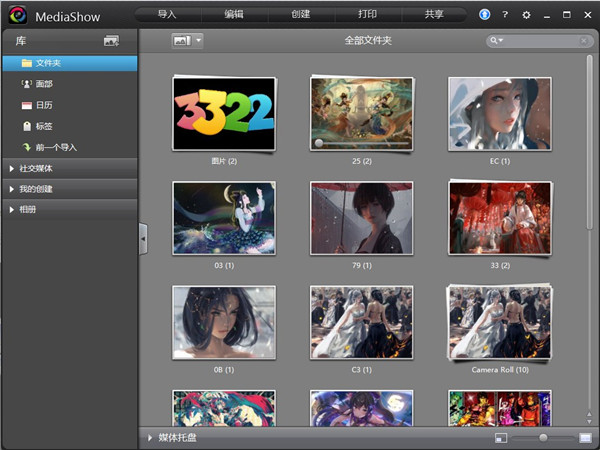Select 面部 (faces) in the library sidebar
Viewport: 600px width, 450px height.
click(44, 83)
